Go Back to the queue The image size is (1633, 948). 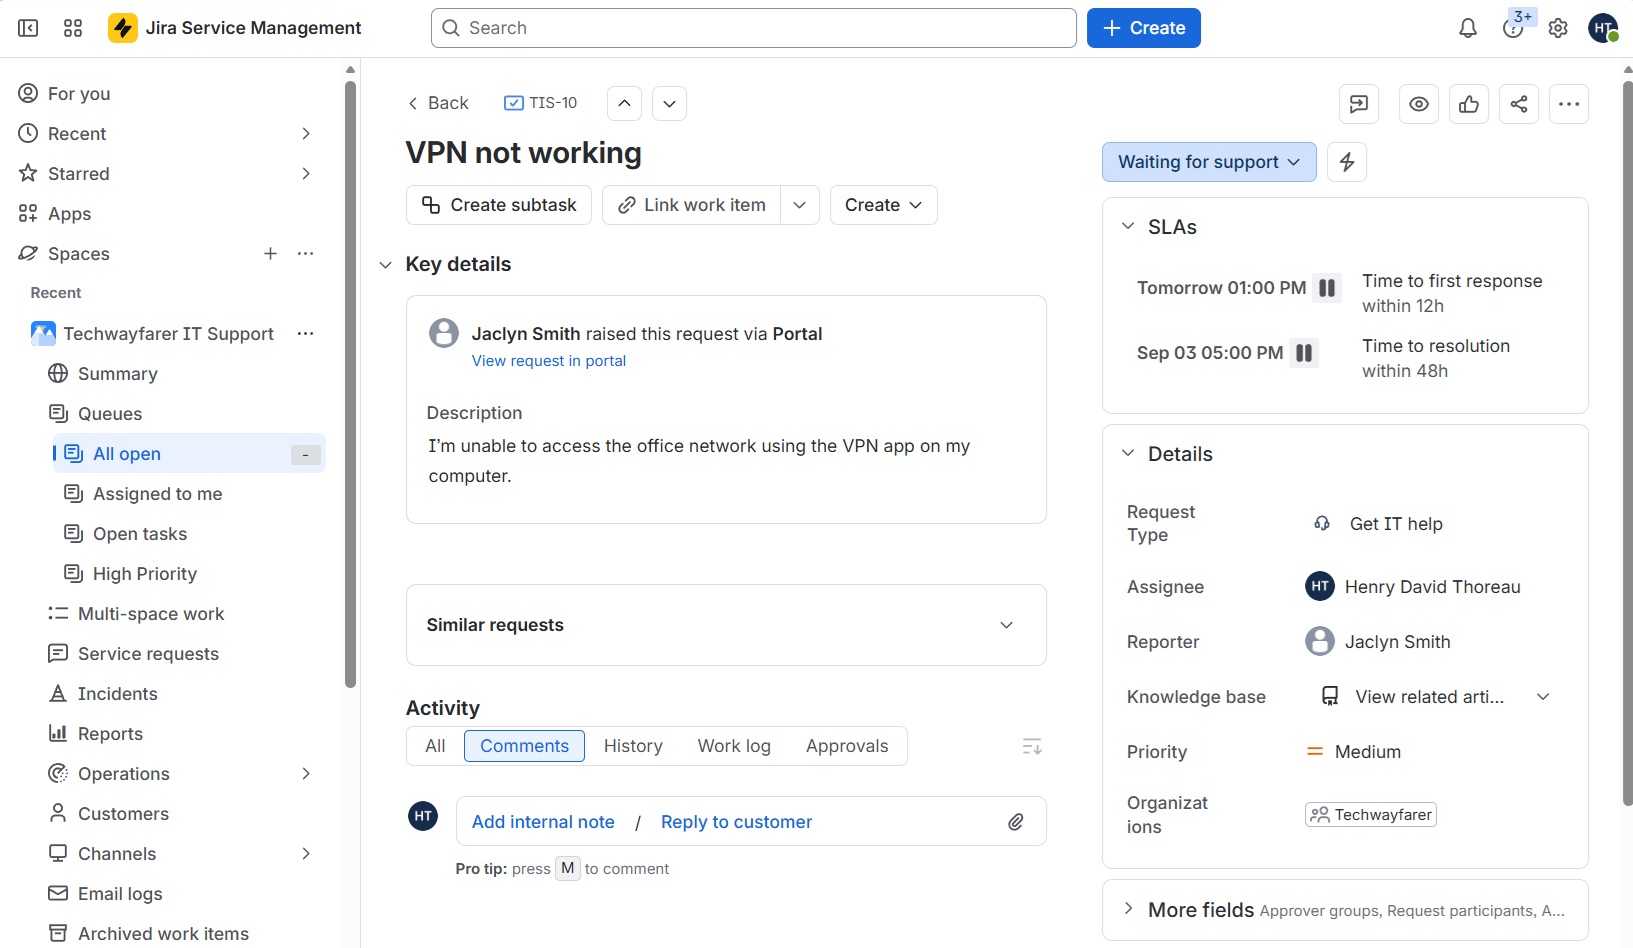coord(438,103)
